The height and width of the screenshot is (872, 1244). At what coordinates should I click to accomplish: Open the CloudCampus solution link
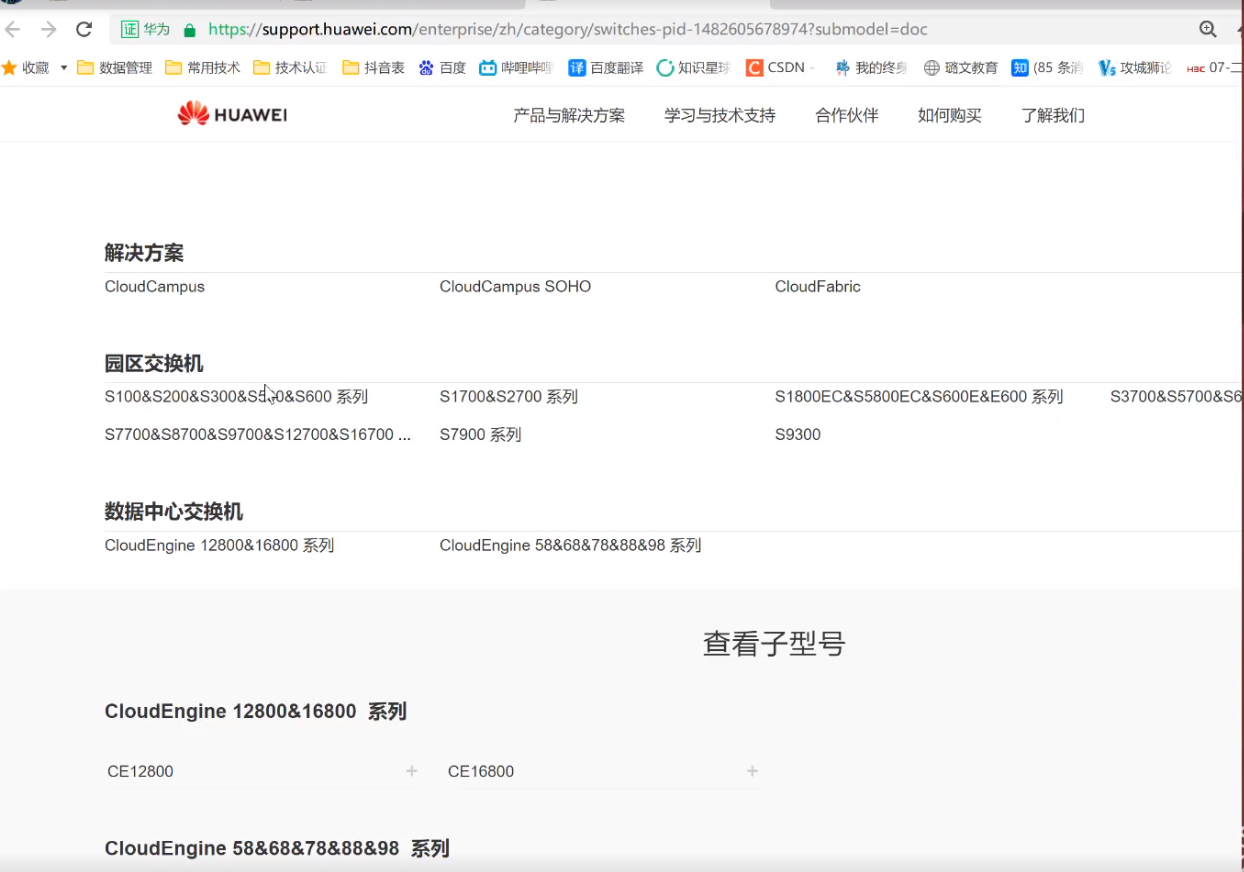click(x=155, y=287)
